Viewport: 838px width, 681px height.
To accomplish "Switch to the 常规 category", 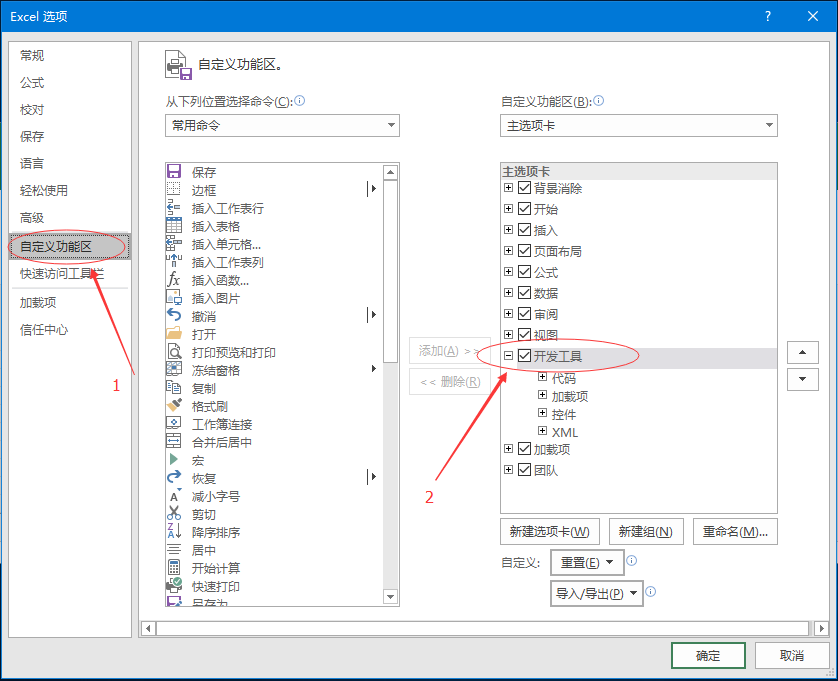I will pyautogui.click(x=32, y=55).
